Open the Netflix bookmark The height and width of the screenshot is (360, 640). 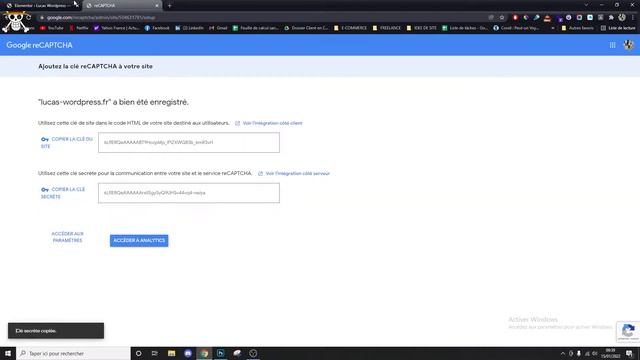[79, 28]
